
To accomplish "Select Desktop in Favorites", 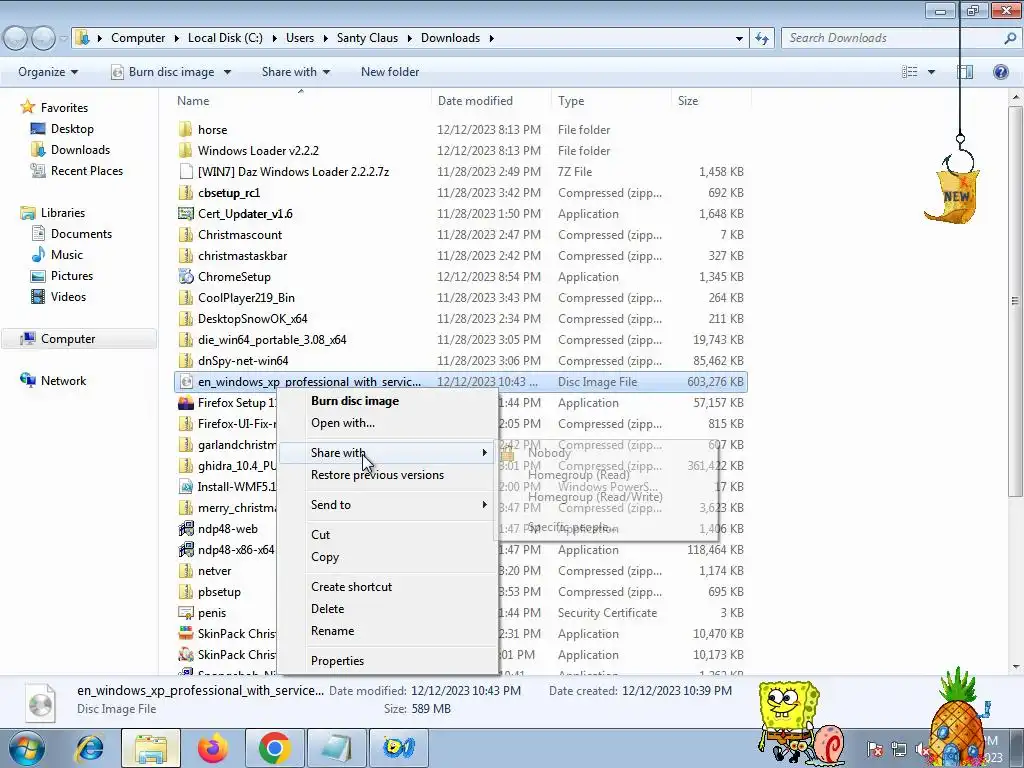I will (x=72, y=129).
